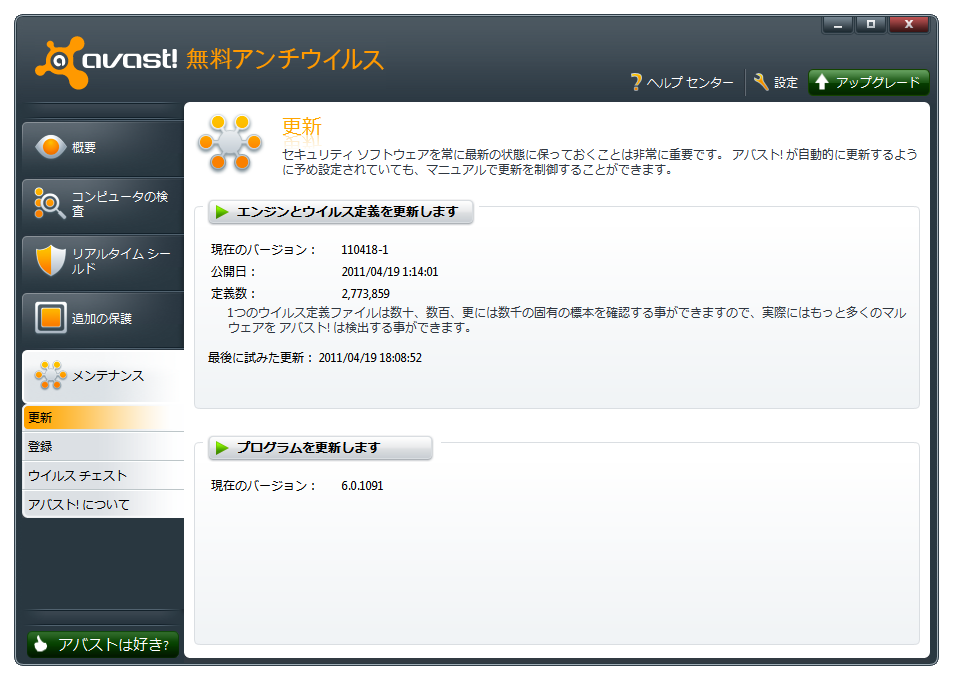957x684 pixels.
Task: Open ヘルプ センター link
Action: click(x=682, y=82)
